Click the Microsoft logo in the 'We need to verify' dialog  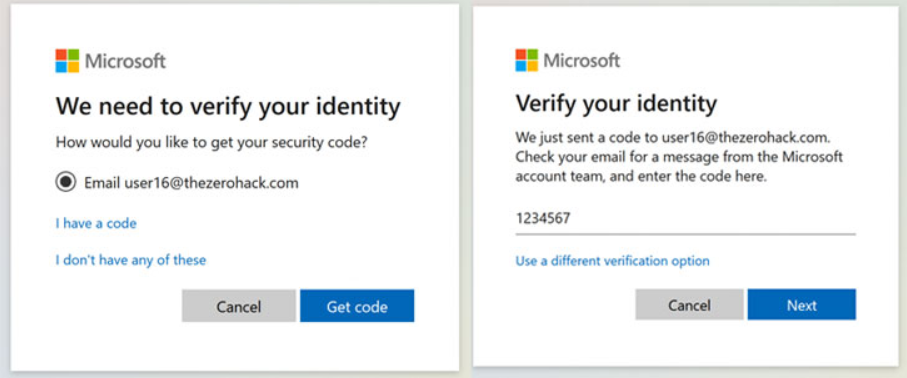[x=67, y=61]
